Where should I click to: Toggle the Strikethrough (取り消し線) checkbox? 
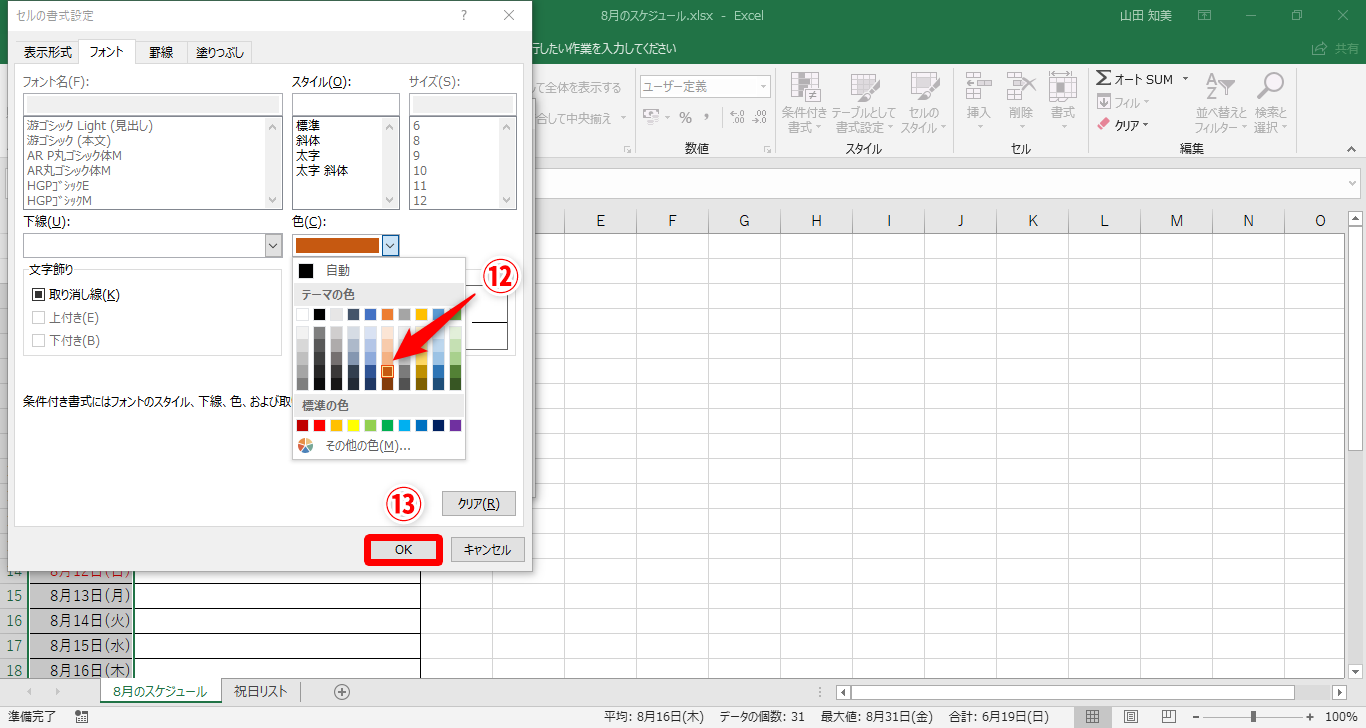pyautogui.click(x=39, y=295)
